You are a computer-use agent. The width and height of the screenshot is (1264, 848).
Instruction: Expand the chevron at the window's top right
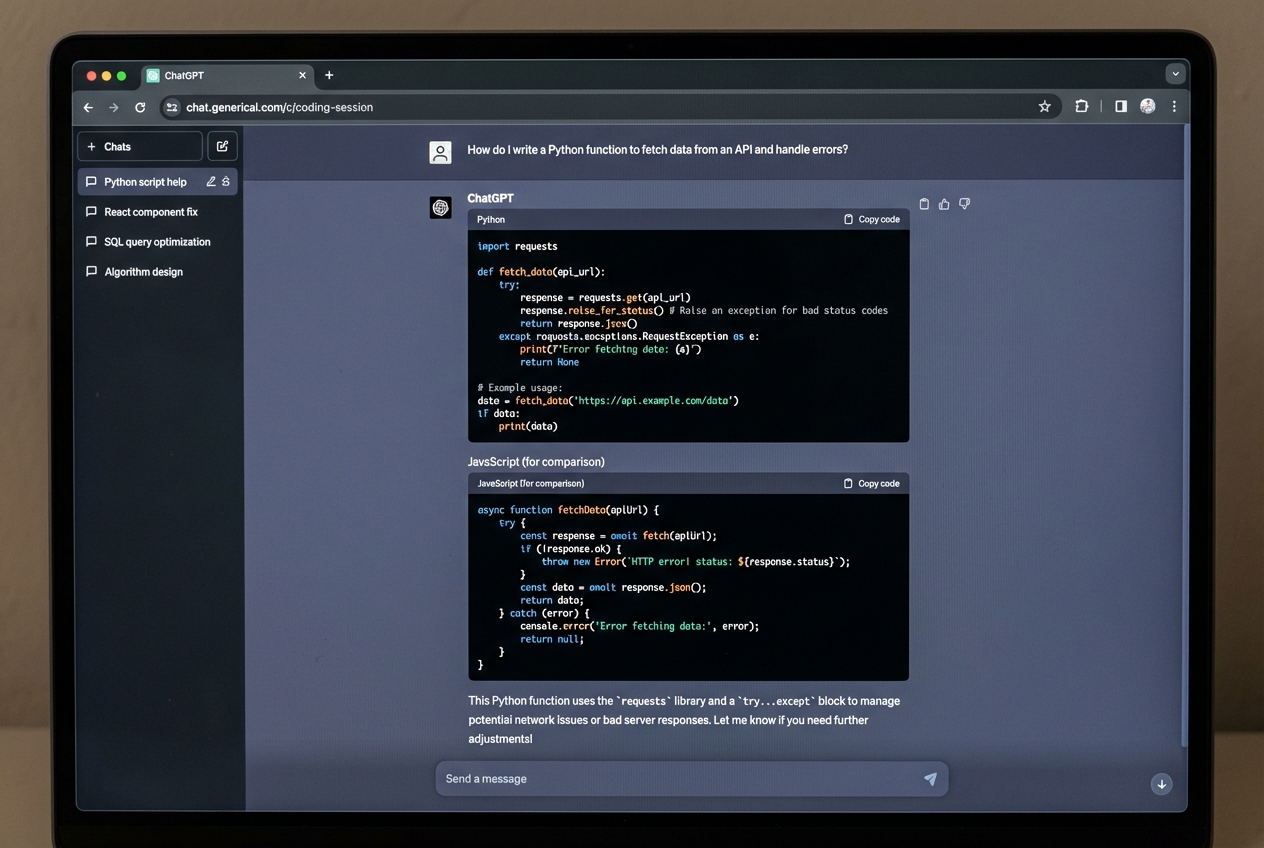coord(1176,73)
